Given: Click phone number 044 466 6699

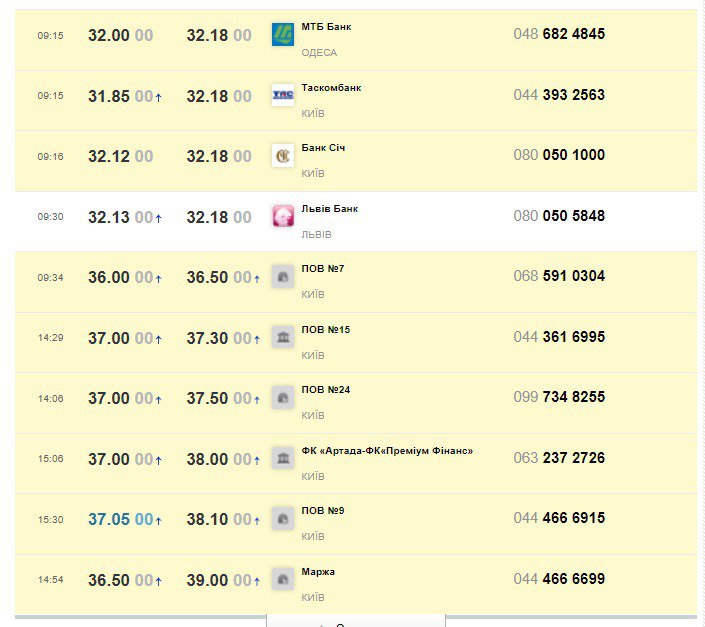Looking at the screenshot, I should pyautogui.click(x=559, y=579).
